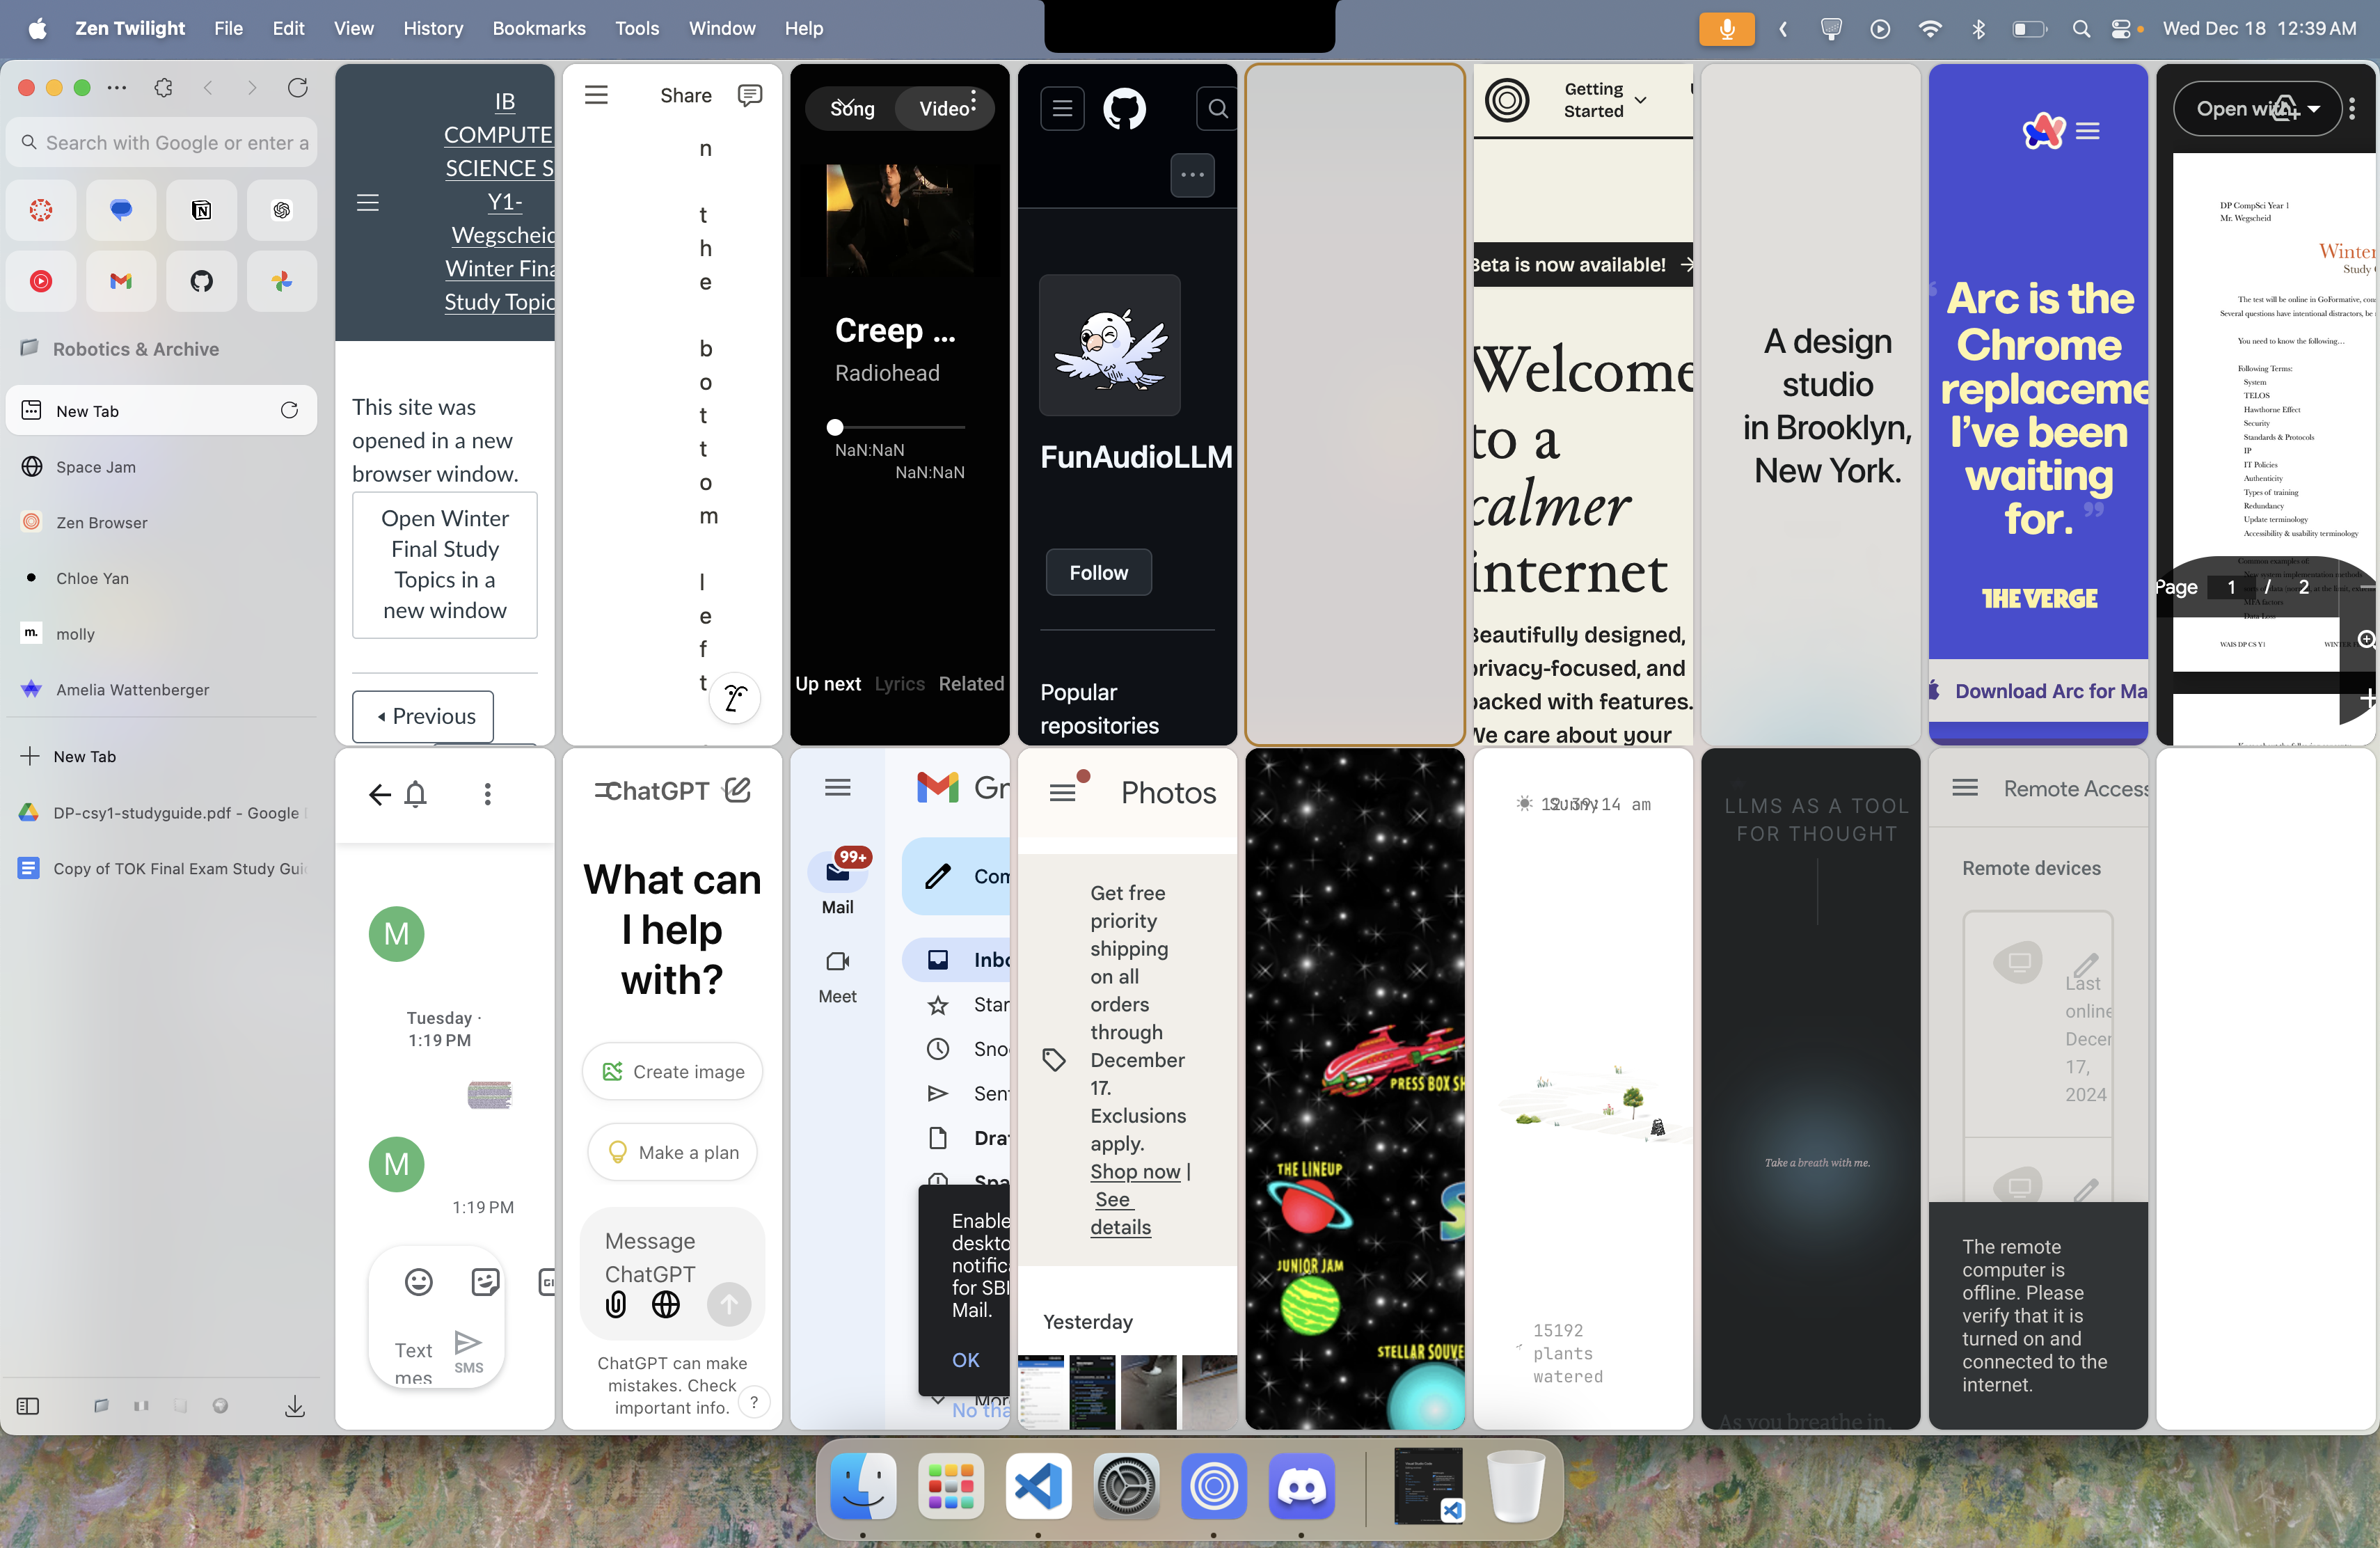
Task: Open the PDF viewer three-dot menu
Action: click(x=2352, y=108)
